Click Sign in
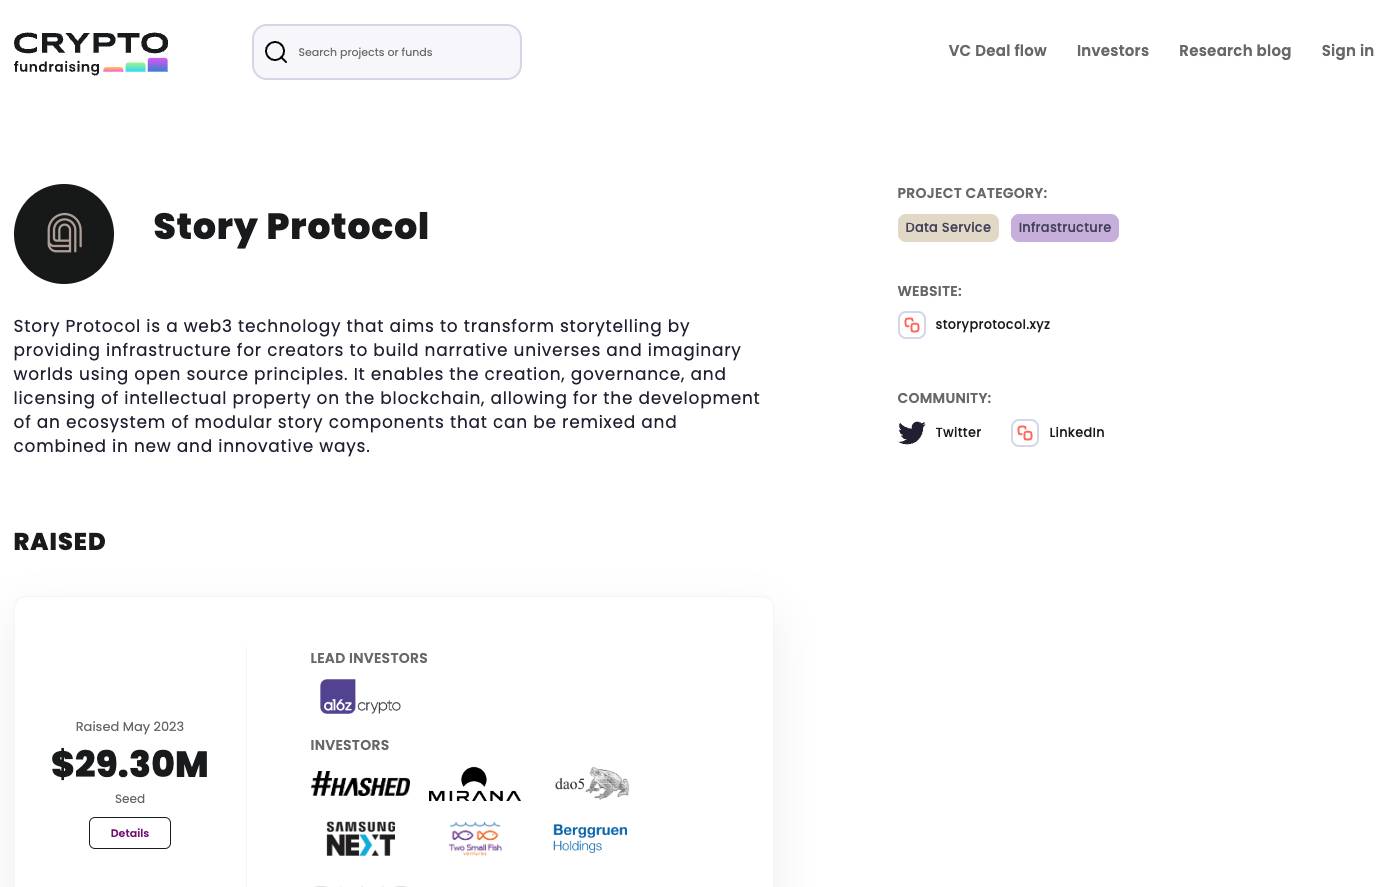This screenshot has height=887, width=1388. pyautogui.click(x=1348, y=51)
